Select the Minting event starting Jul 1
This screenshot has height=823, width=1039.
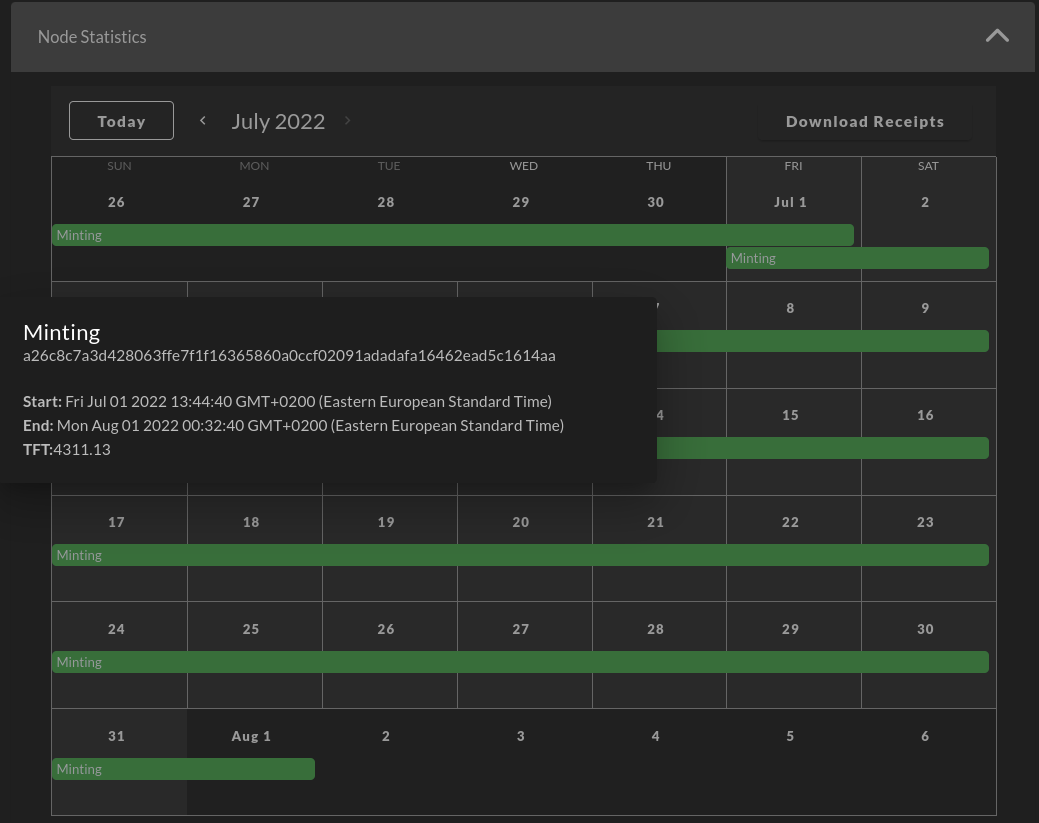tap(857, 258)
